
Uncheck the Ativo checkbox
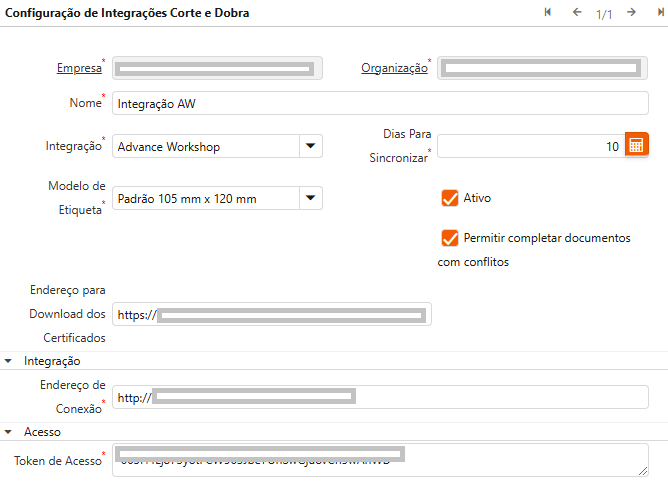point(449,198)
